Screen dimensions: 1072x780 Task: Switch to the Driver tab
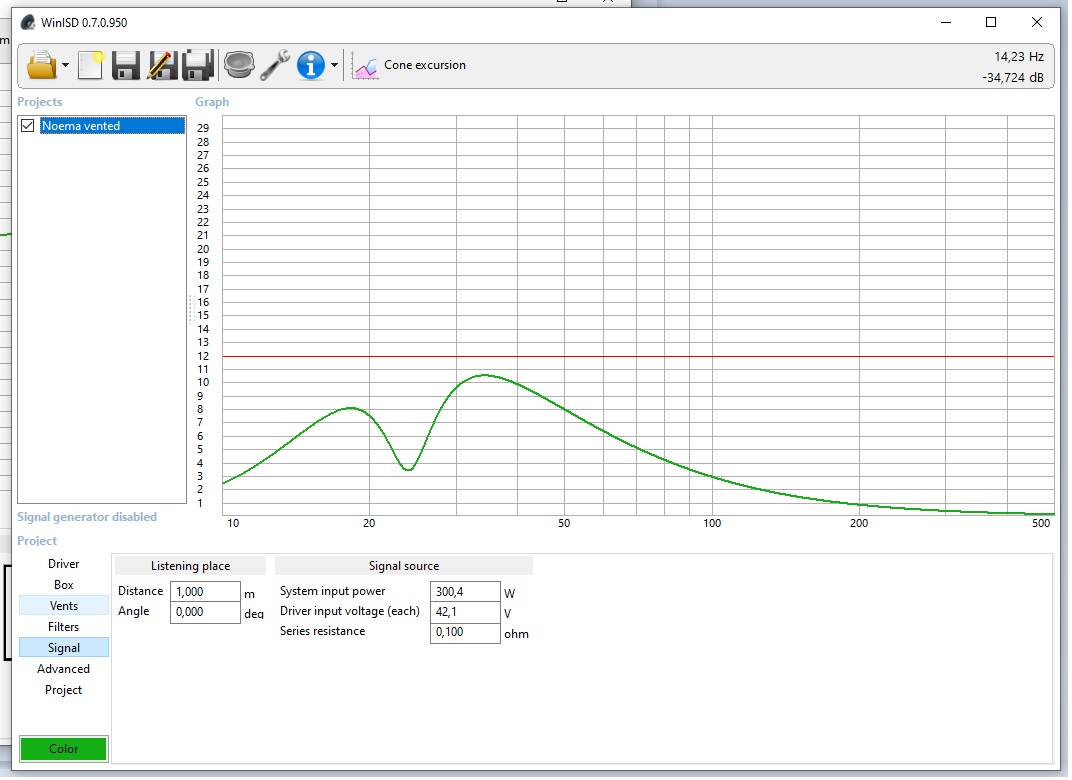(63, 564)
